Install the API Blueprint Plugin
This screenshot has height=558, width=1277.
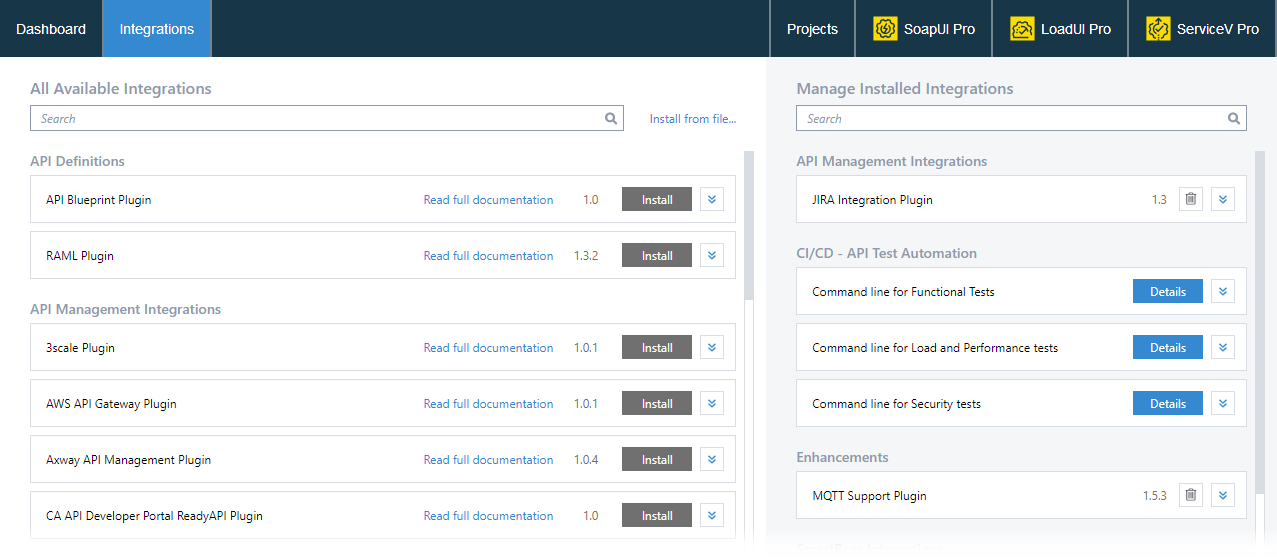[x=657, y=199]
